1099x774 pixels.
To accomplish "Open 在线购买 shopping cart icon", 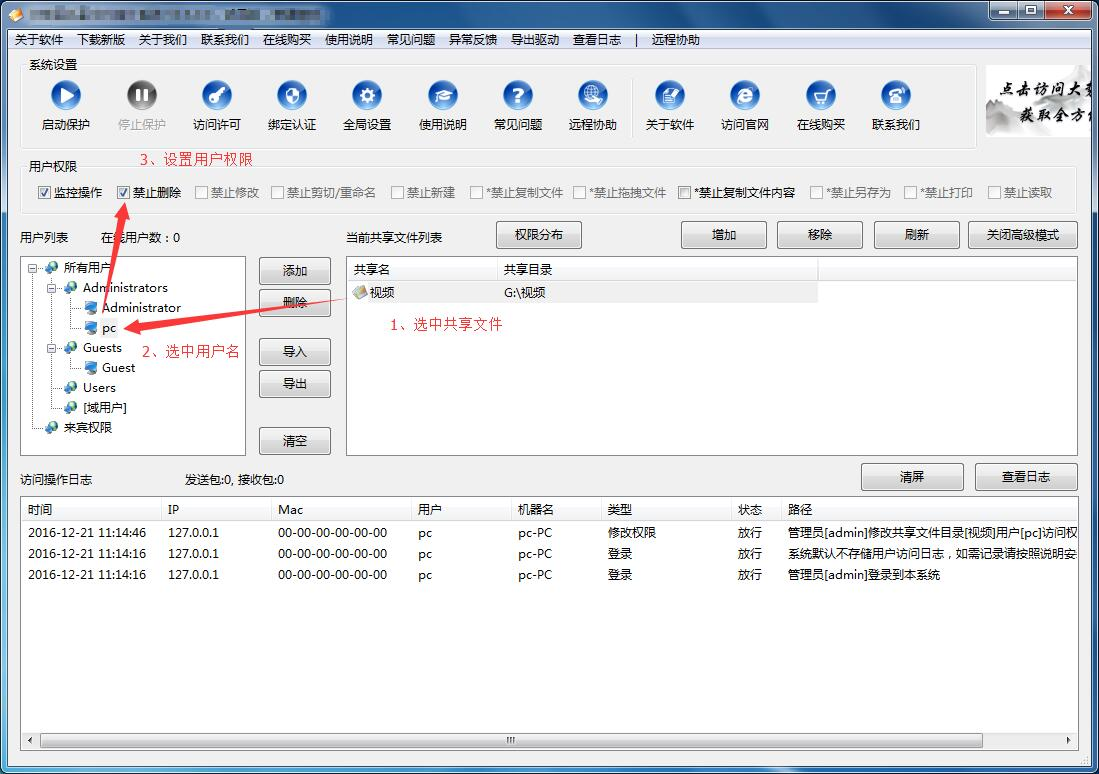I will pyautogui.click(x=821, y=96).
